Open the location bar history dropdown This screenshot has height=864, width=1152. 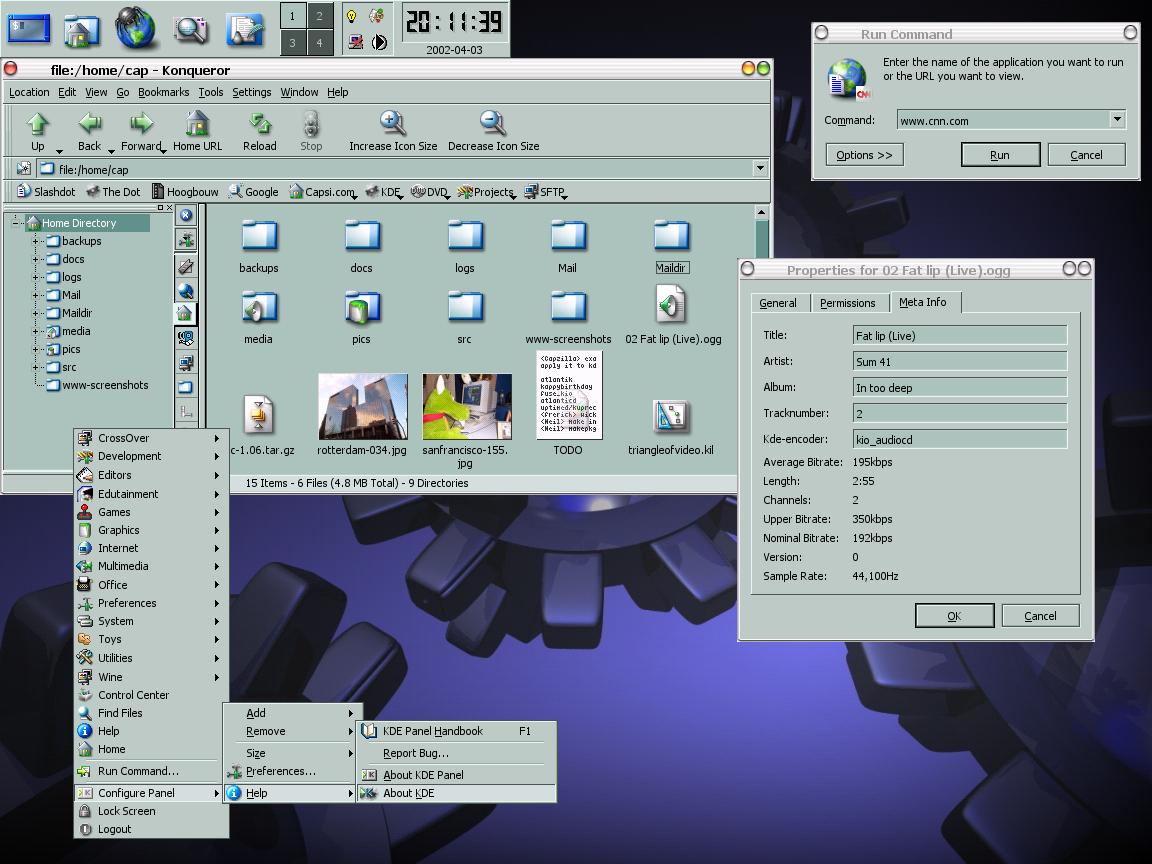[759, 169]
